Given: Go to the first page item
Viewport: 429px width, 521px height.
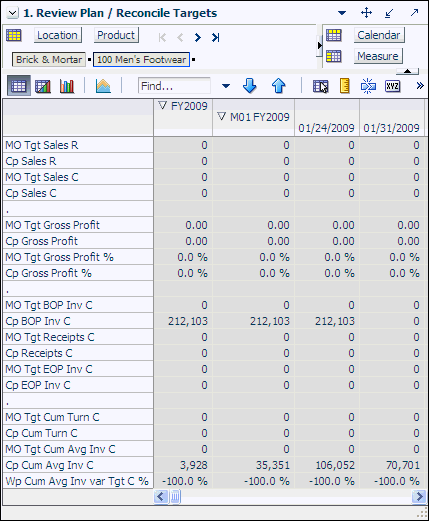Looking at the screenshot, I should coord(162,37).
